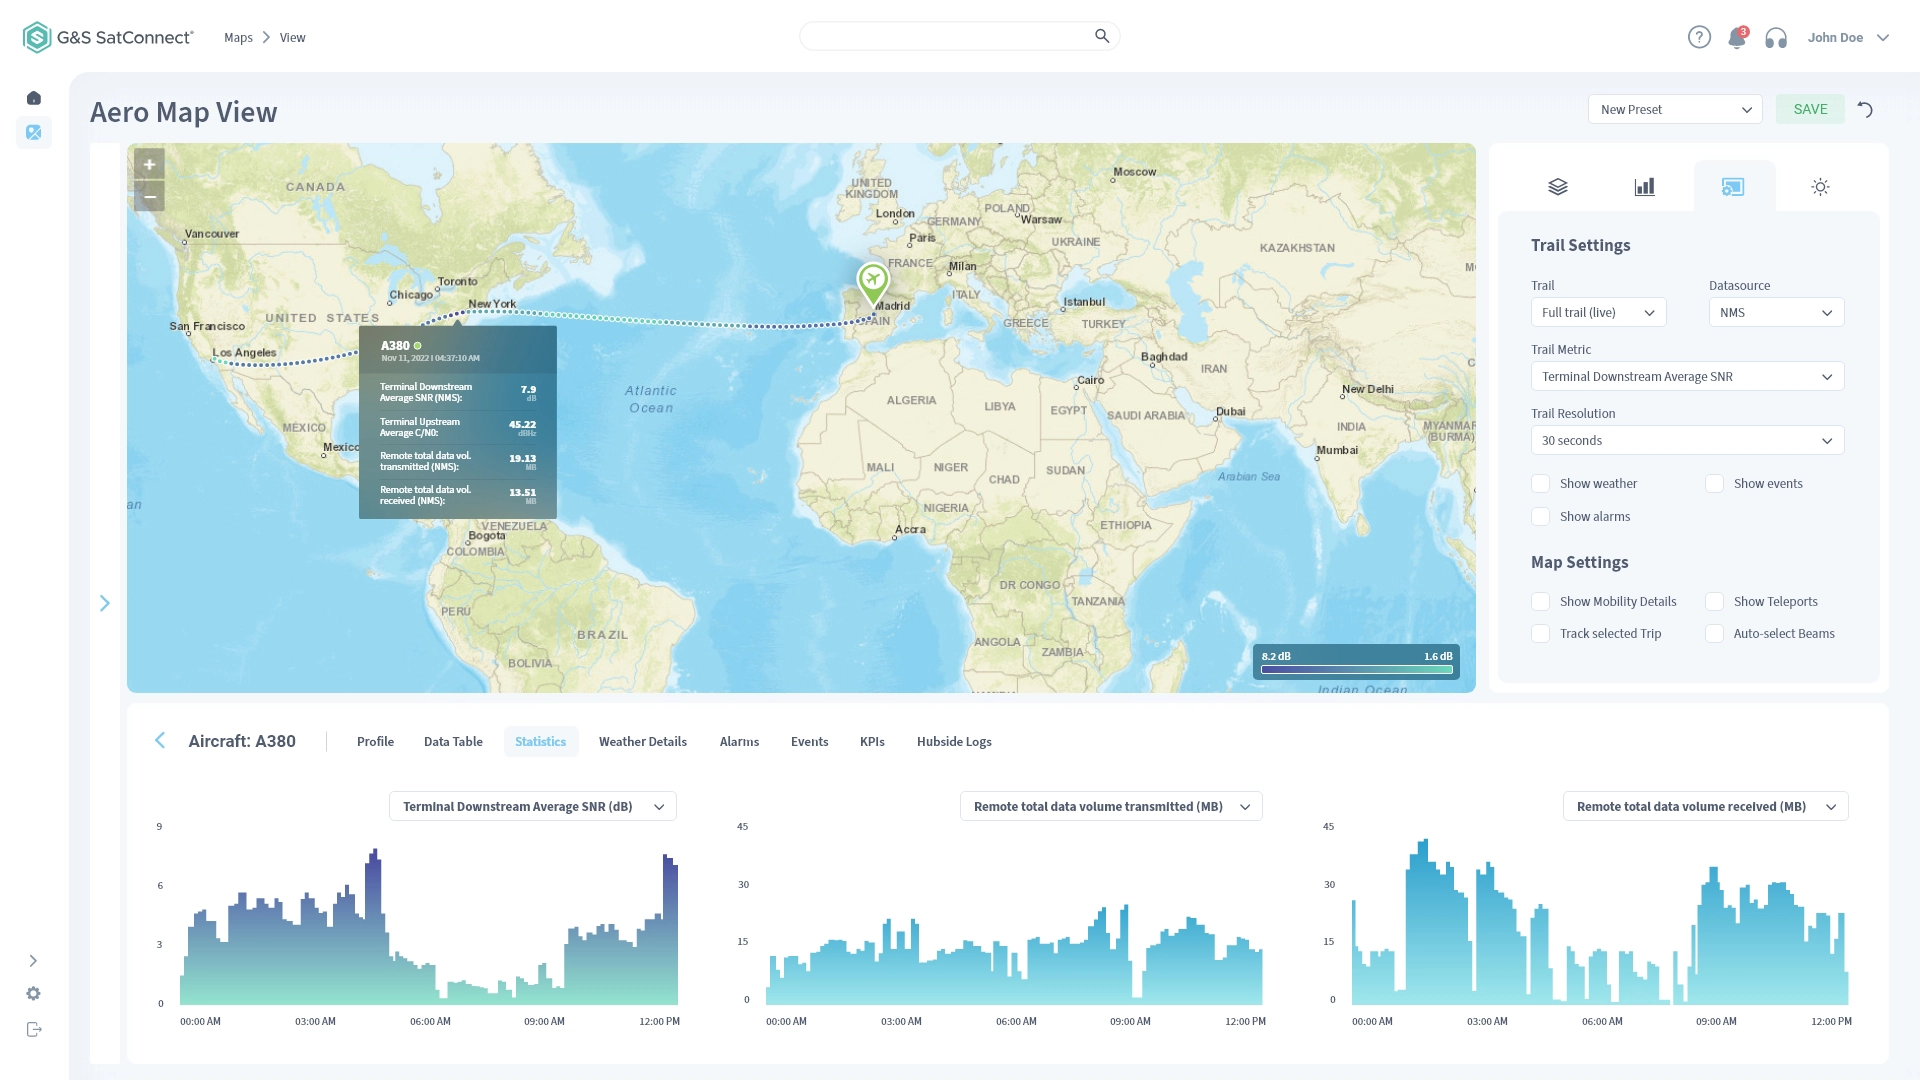Click the aircraft marker over Madrid
Screen dimensions: 1920x1080
pyautogui.click(x=873, y=283)
